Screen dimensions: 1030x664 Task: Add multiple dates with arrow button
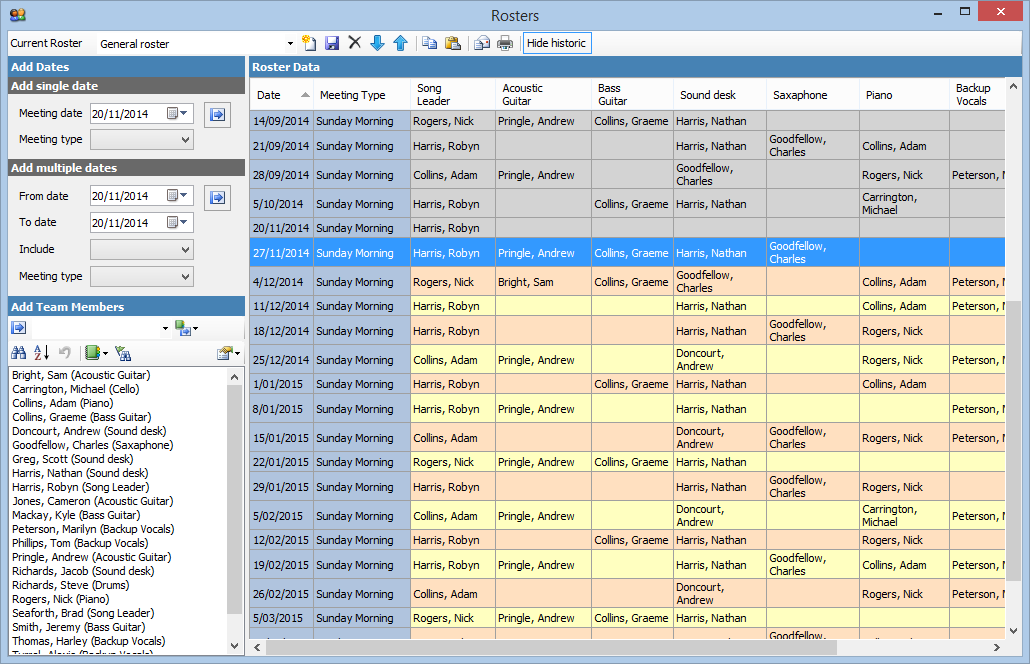coord(217,198)
